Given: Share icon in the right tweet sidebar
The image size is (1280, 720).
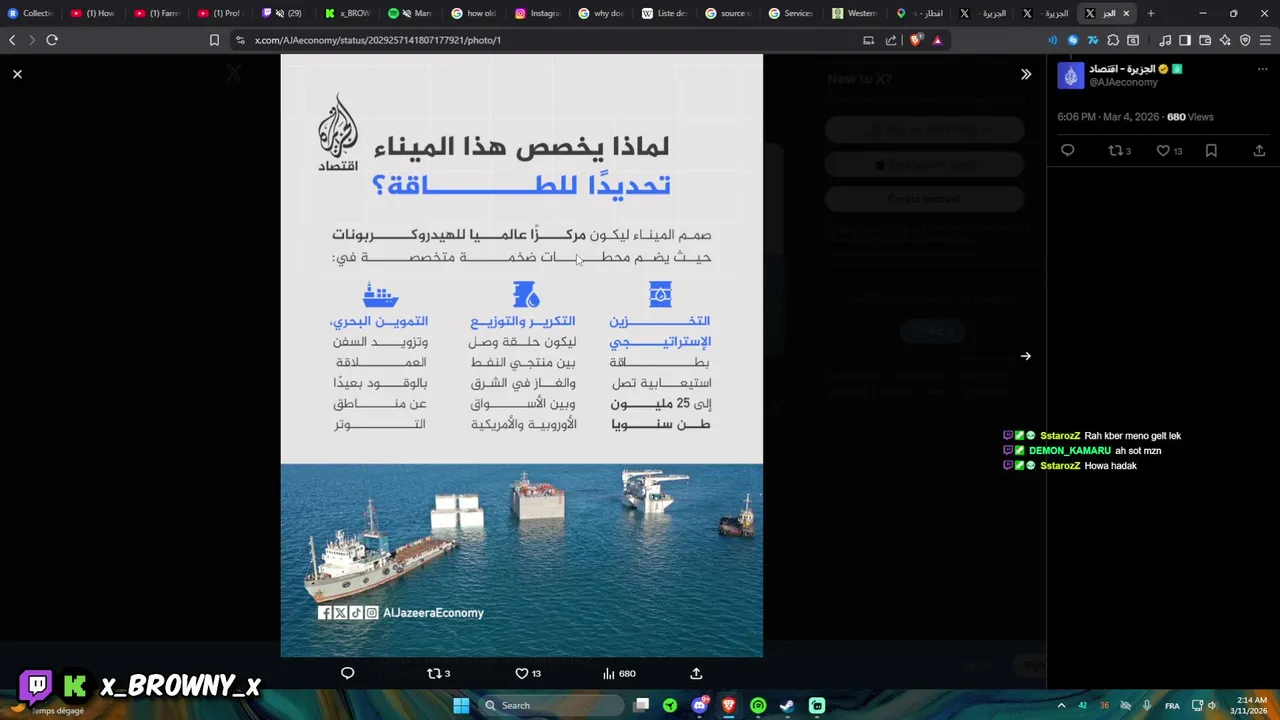Looking at the screenshot, I should [x=1259, y=151].
